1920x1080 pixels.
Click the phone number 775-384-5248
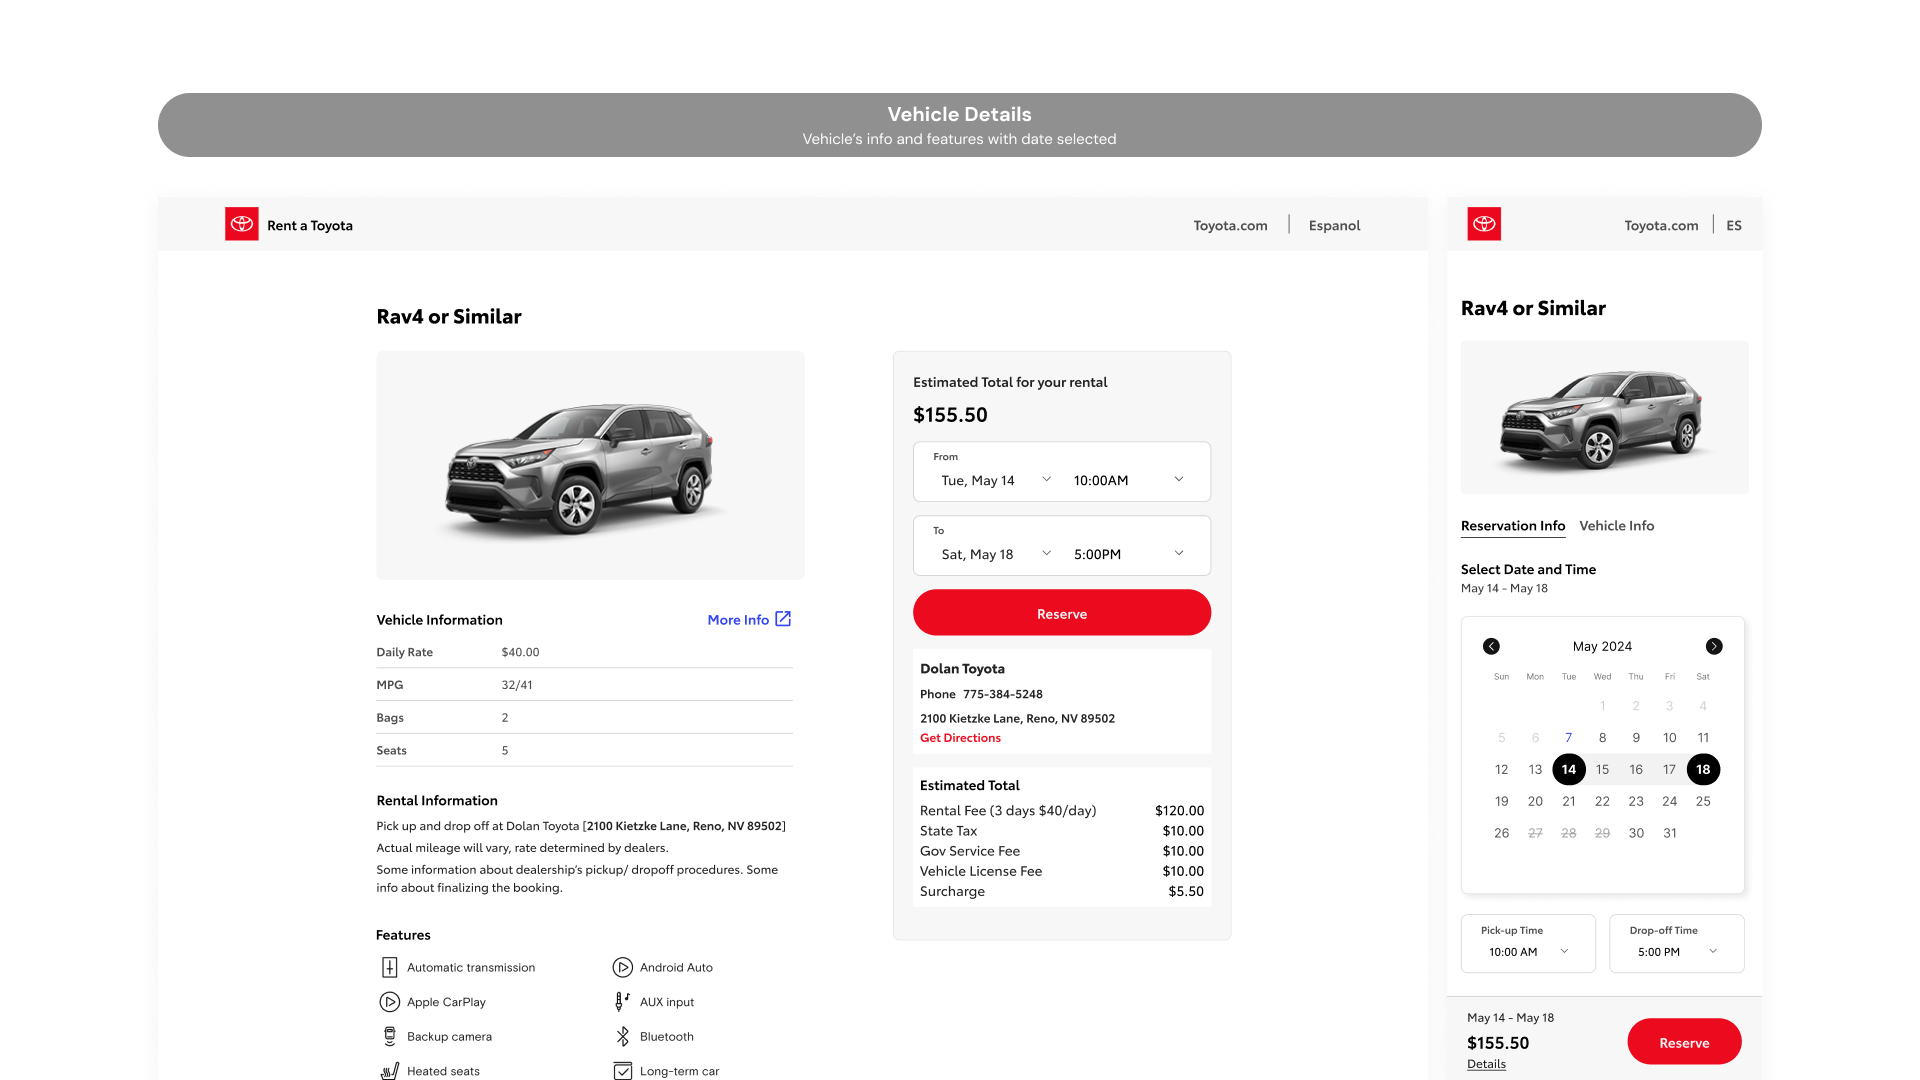coord(1002,694)
